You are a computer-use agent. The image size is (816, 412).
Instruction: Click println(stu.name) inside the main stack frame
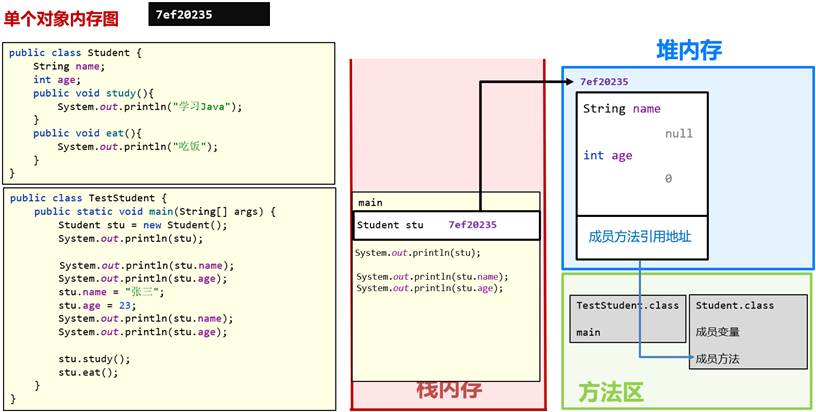point(432,277)
